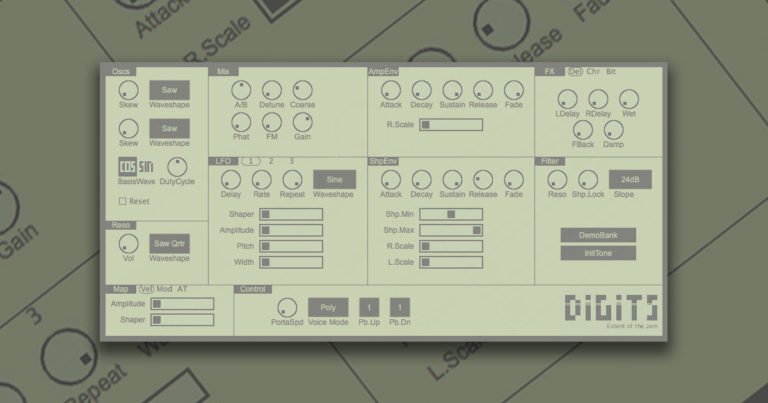The height and width of the screenshot is (403, 768).
Task: Click the AmpEnv Decay knob
Action: tap(421, 91)
